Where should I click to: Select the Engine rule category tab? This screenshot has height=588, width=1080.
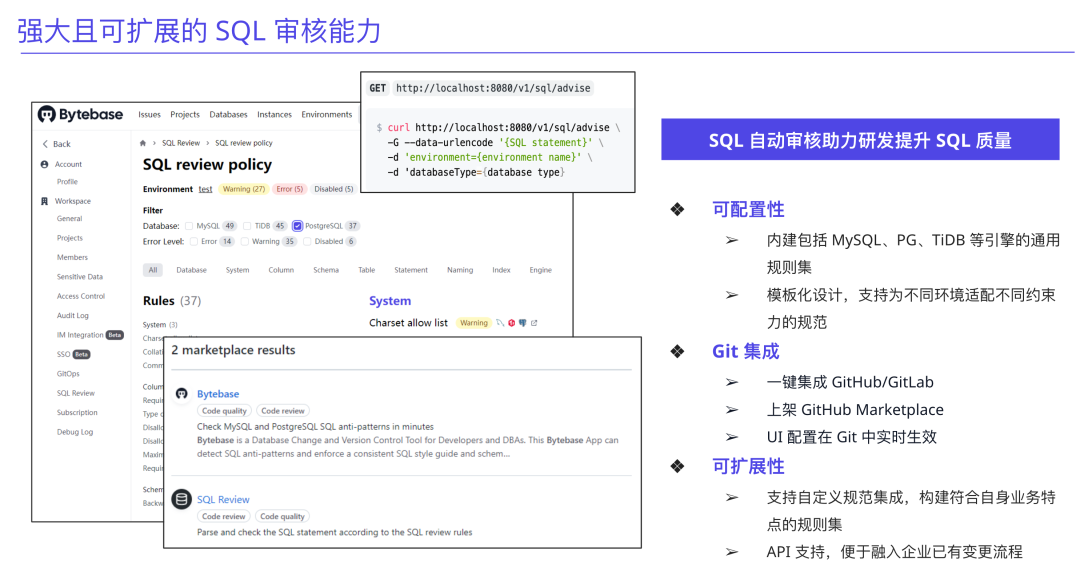tap(541, 270)
